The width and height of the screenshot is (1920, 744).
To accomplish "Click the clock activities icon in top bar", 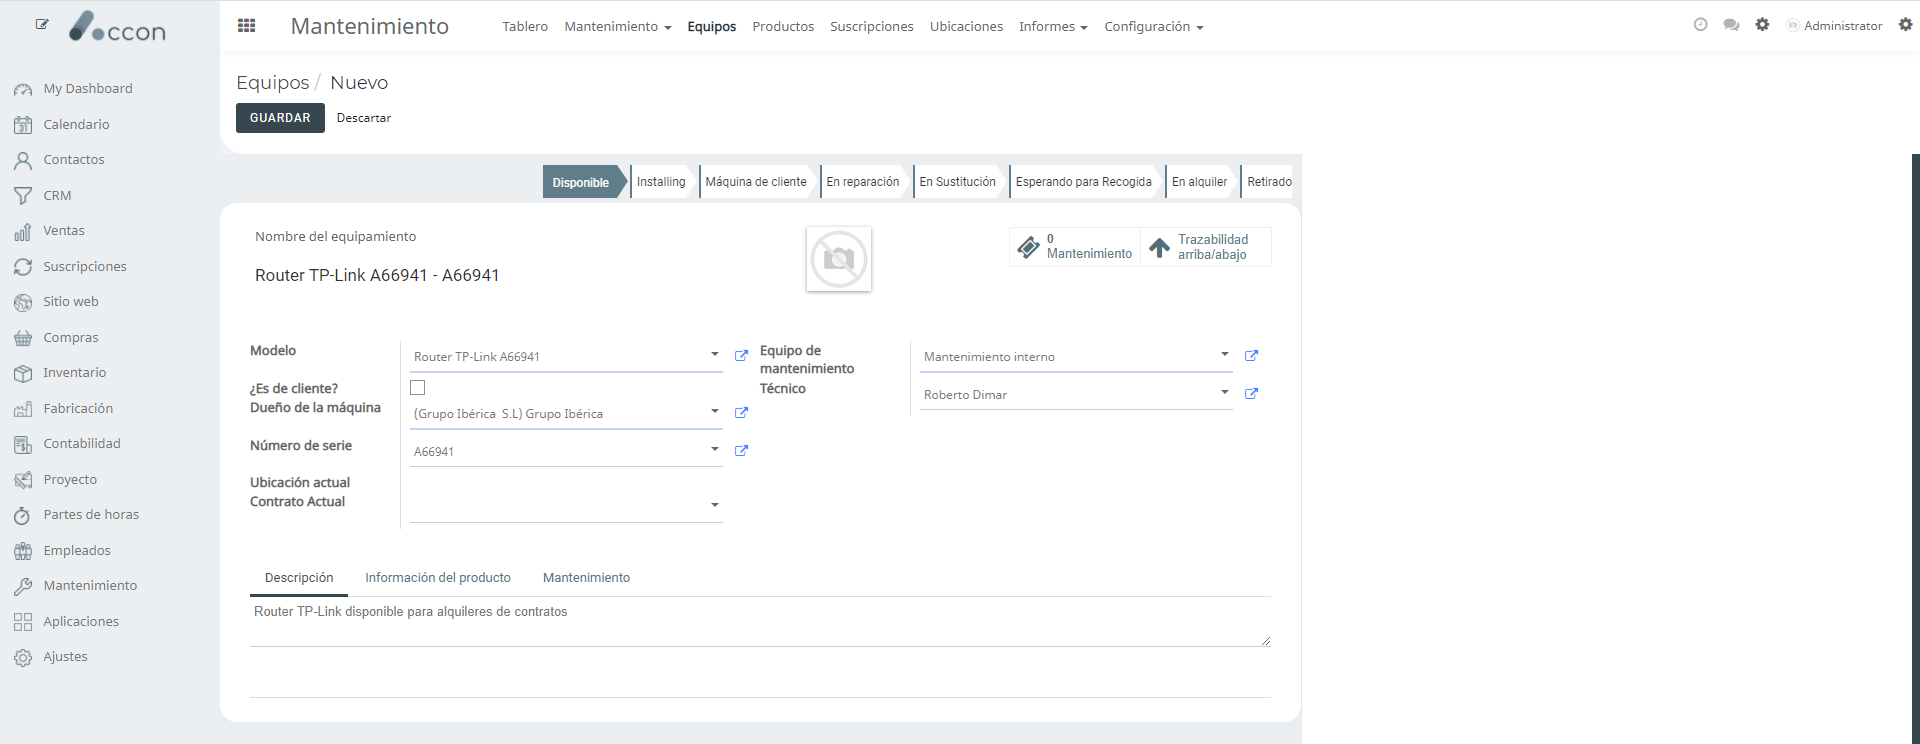I will tap(1700, 25).
